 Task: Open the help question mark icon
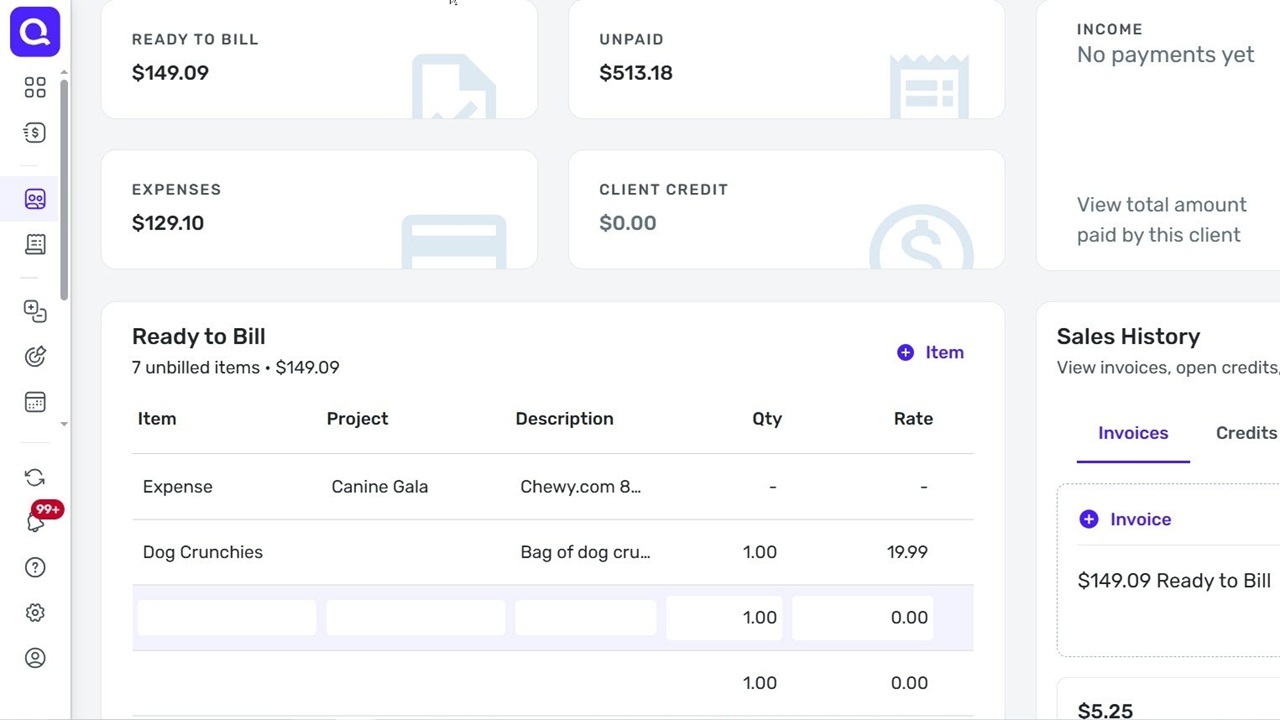coord(35,567)
